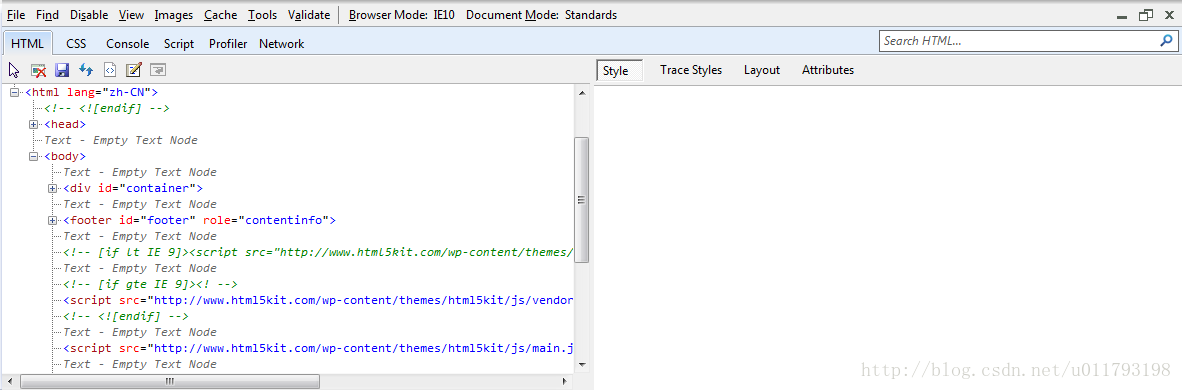The height and width of the screenshot is (390, 1182).
Task: Collapse the body node
Action: click(x=34, y=156)
